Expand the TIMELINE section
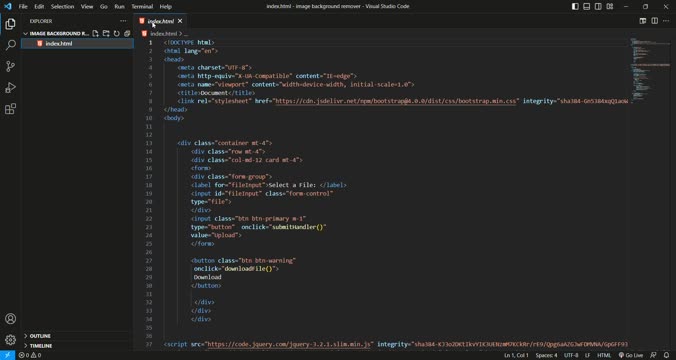 click(41, 345)
